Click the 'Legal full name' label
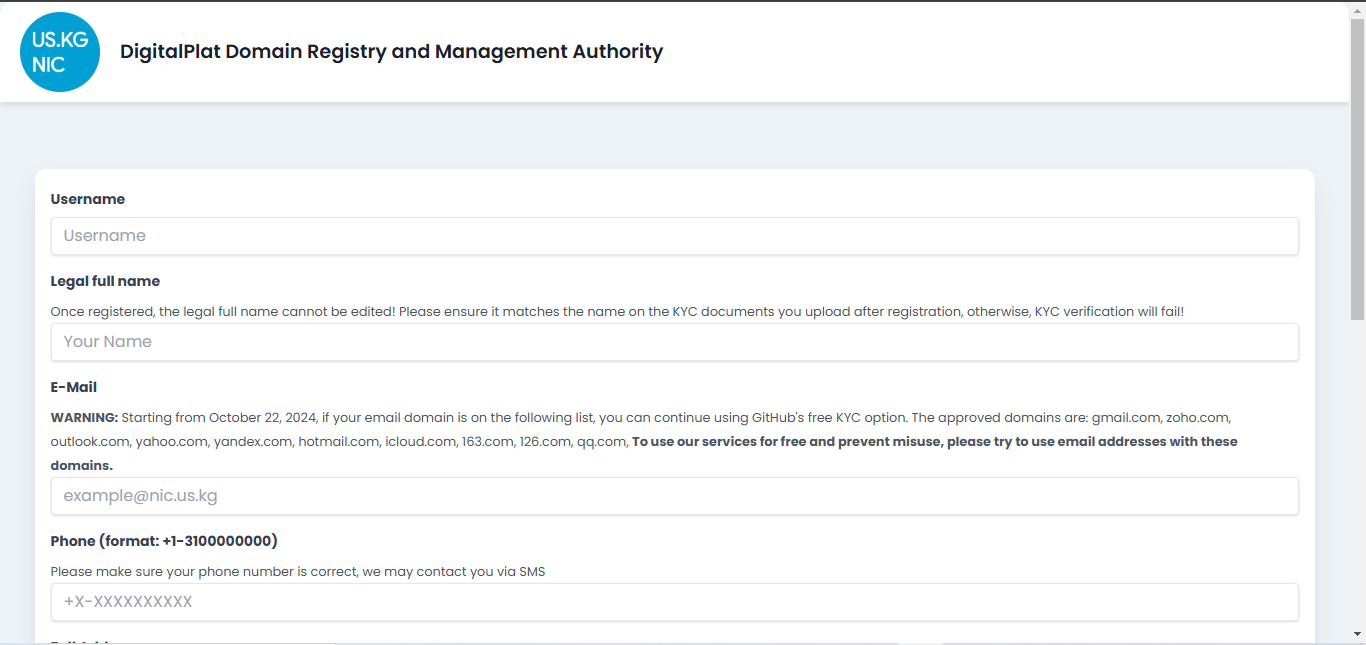The width and height of the screenshot is (1366, 645). [105, 281]
